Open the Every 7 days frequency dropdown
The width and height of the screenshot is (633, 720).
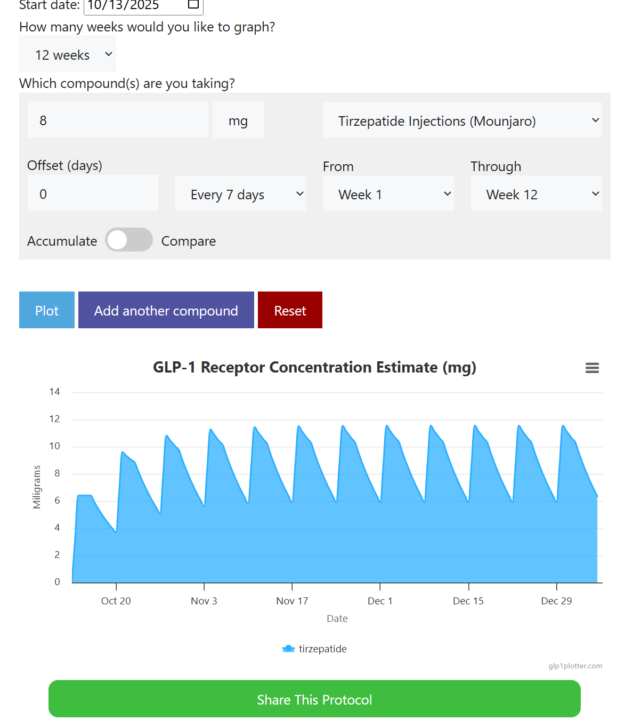pos(241,194)
